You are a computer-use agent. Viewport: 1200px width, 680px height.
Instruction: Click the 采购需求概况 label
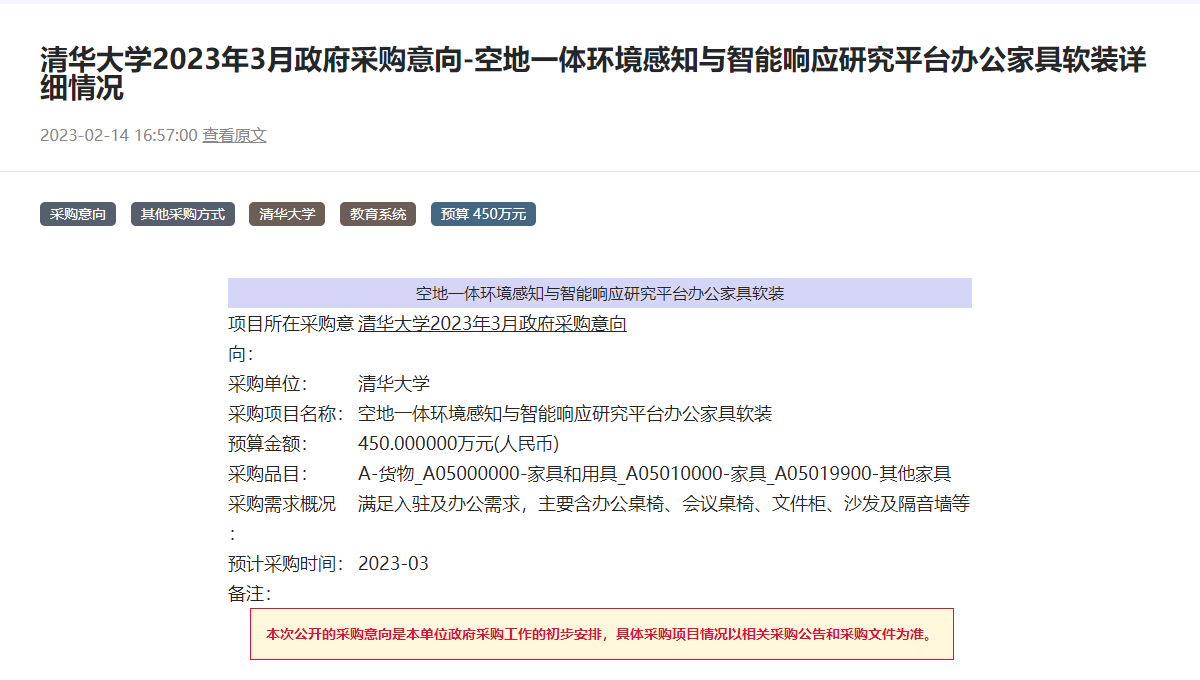click(282, 518)
